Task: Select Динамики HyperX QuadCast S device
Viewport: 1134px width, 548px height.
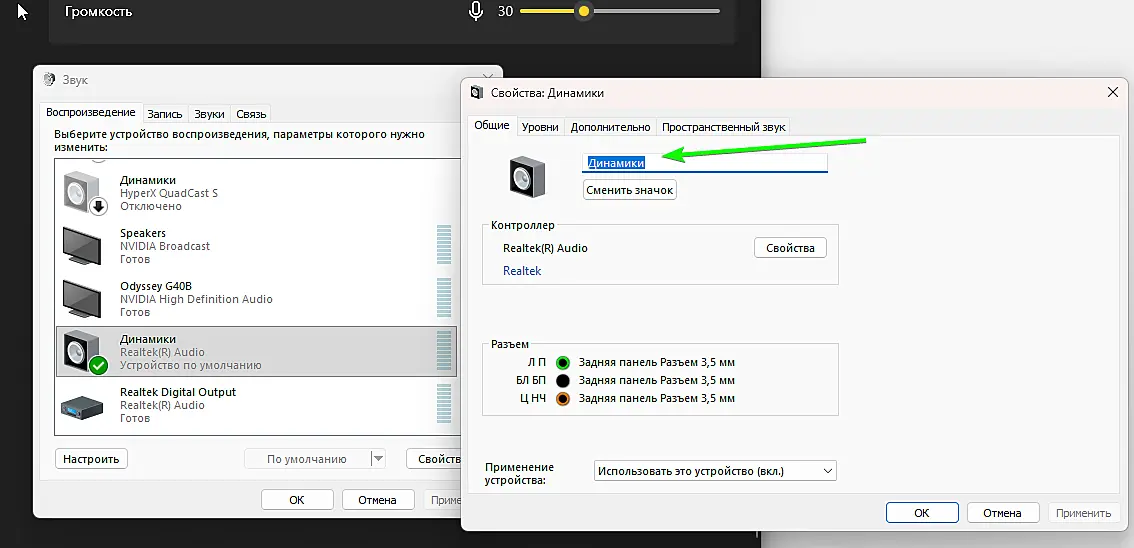Action: point(256,193)
